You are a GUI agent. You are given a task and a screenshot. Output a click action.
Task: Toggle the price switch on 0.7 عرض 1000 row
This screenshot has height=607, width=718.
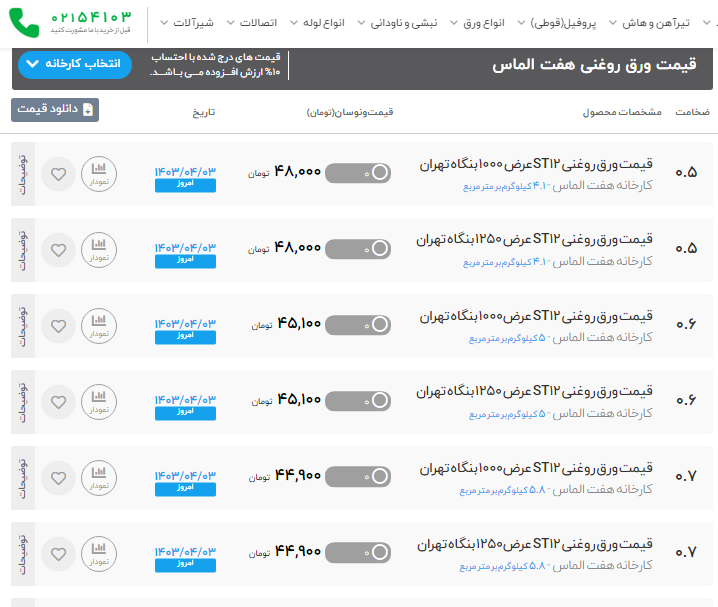pos(358,477)
